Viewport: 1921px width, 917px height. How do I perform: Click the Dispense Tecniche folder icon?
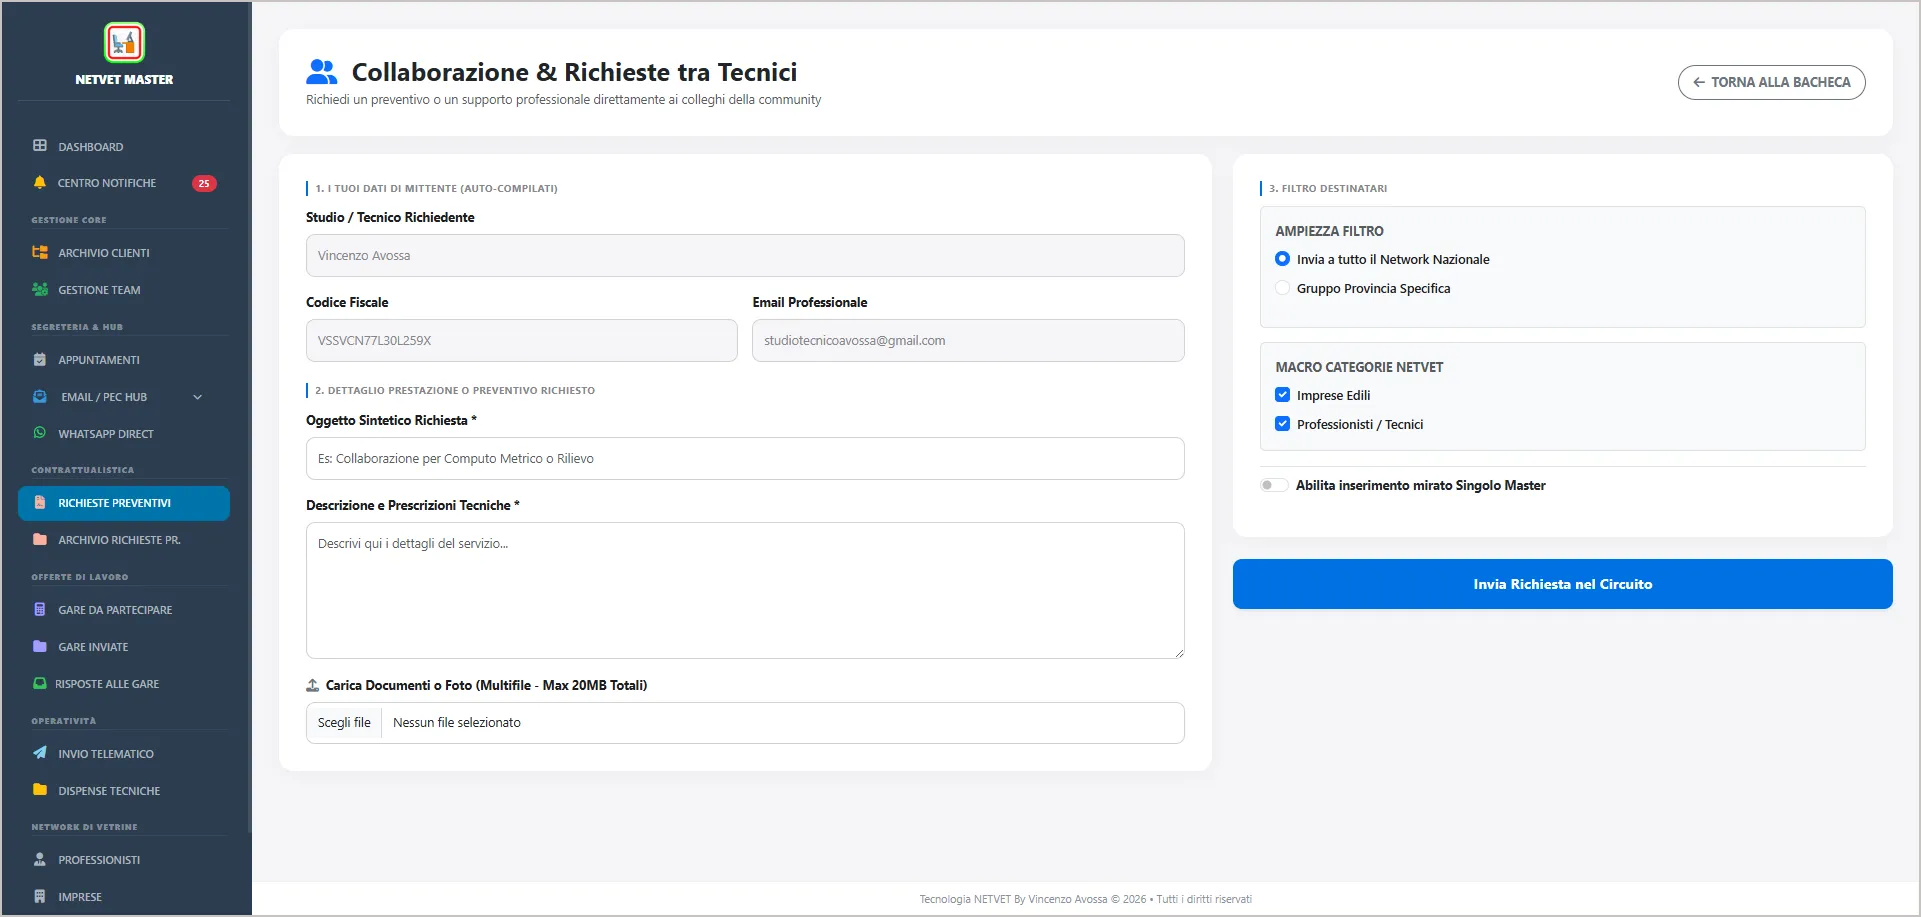coord(40,790)
